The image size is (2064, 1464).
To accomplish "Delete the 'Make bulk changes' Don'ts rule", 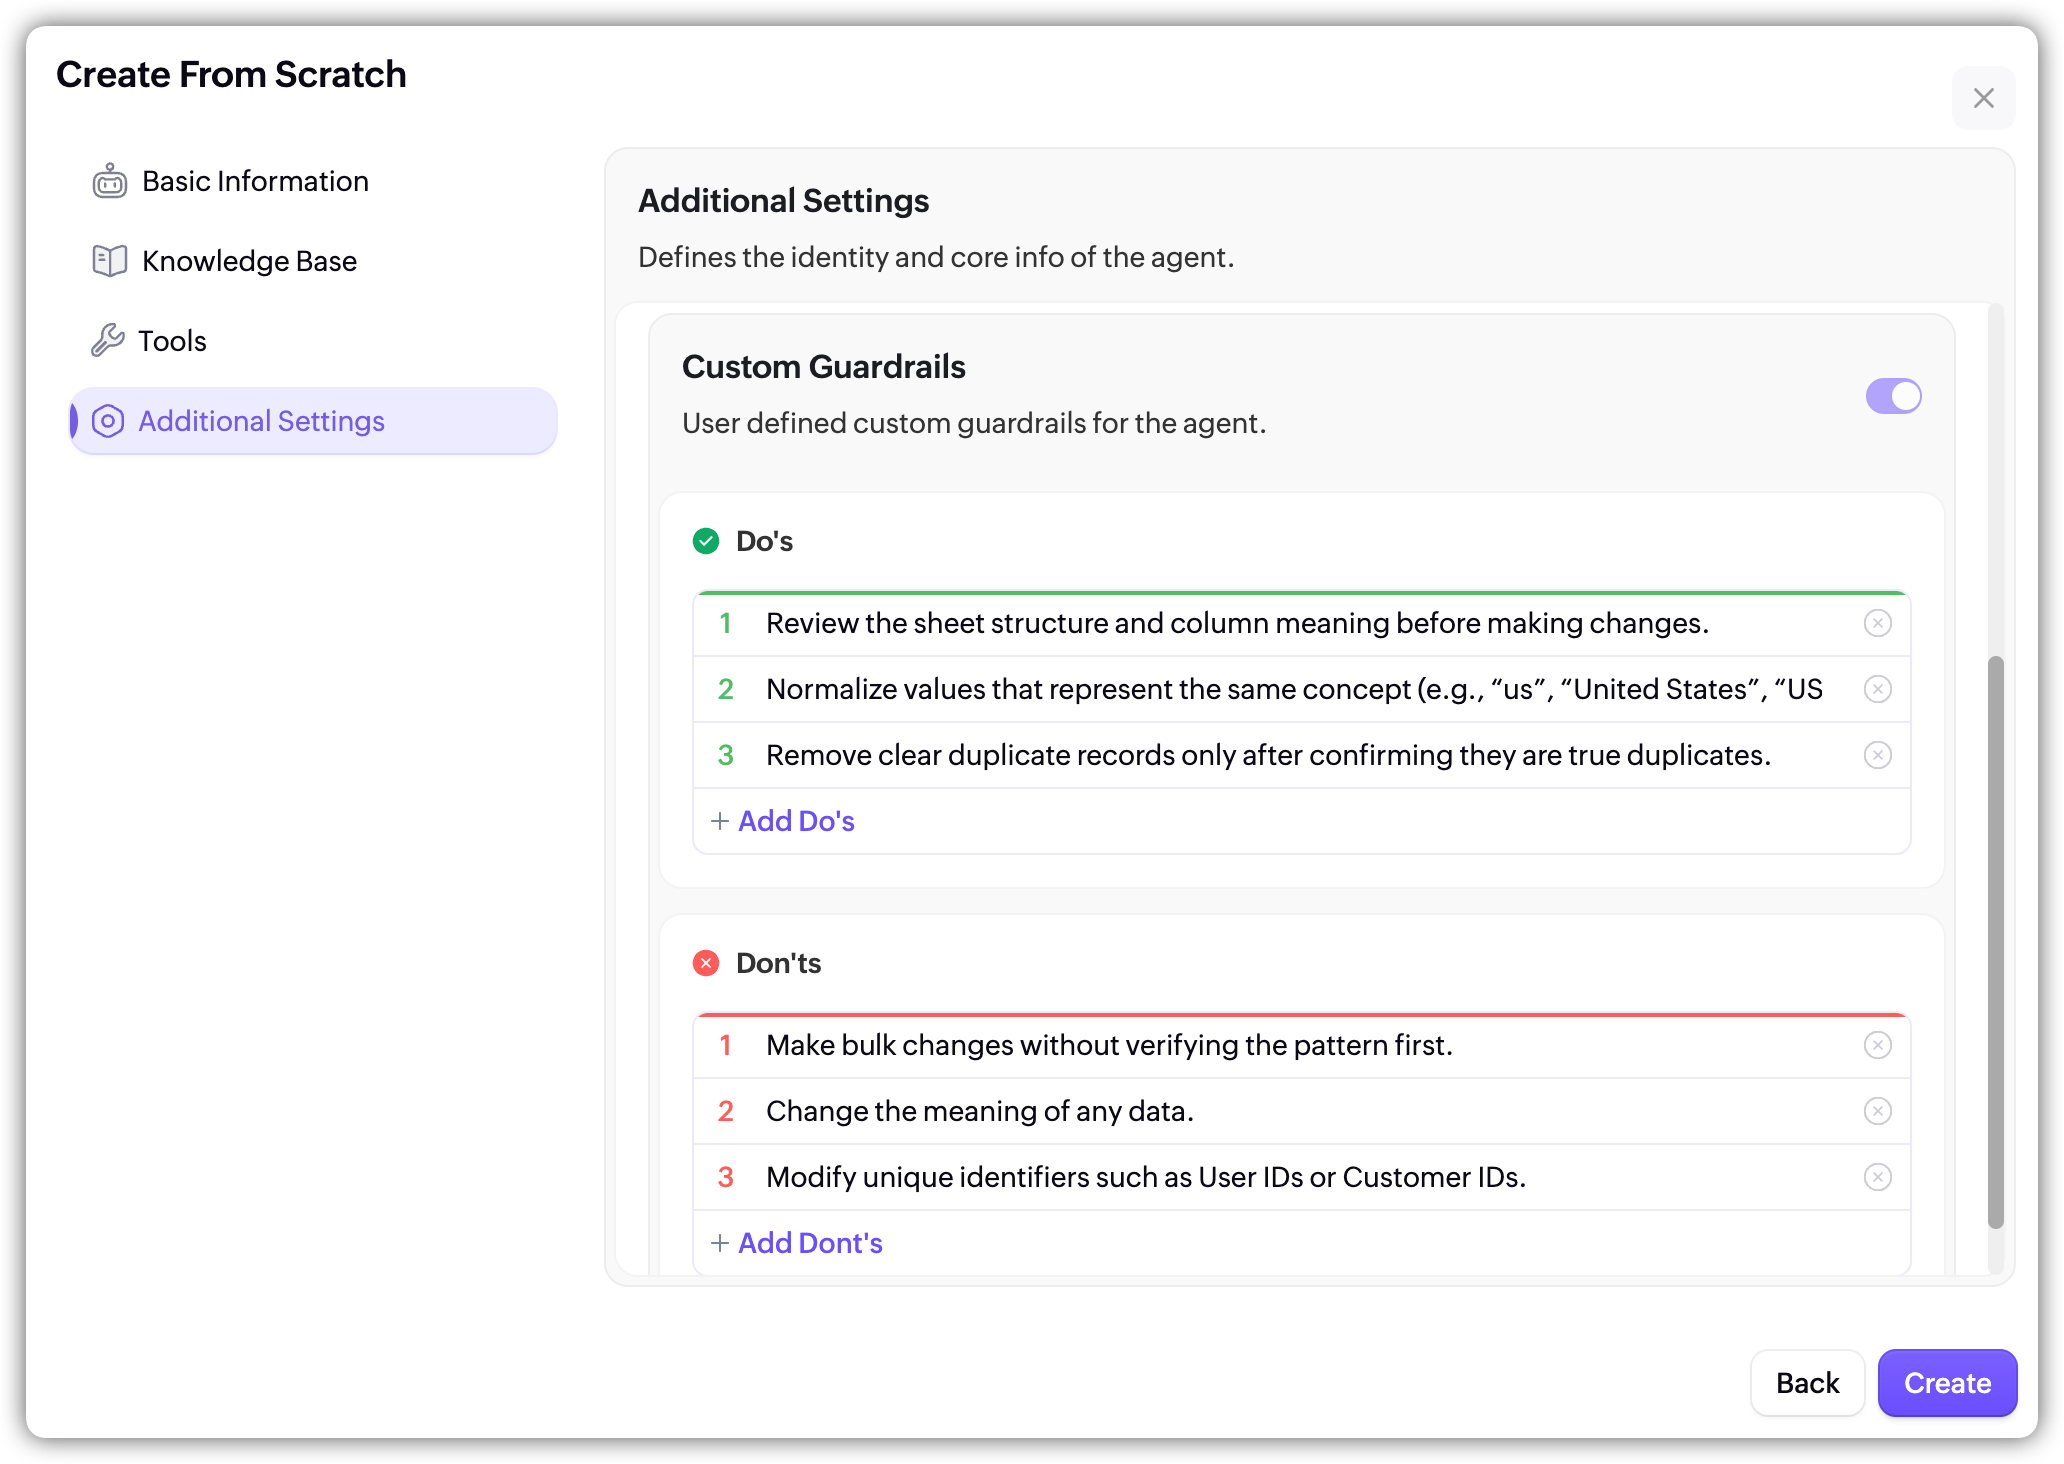I will point(1877,1045).
